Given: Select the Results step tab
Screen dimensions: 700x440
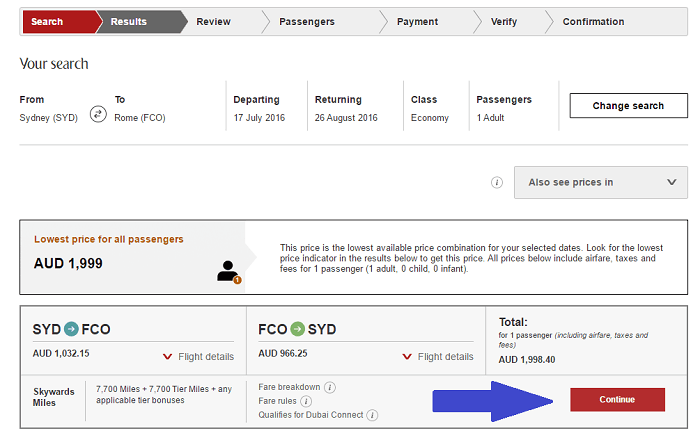Looking at the screenshot, I should pos(130,22).
